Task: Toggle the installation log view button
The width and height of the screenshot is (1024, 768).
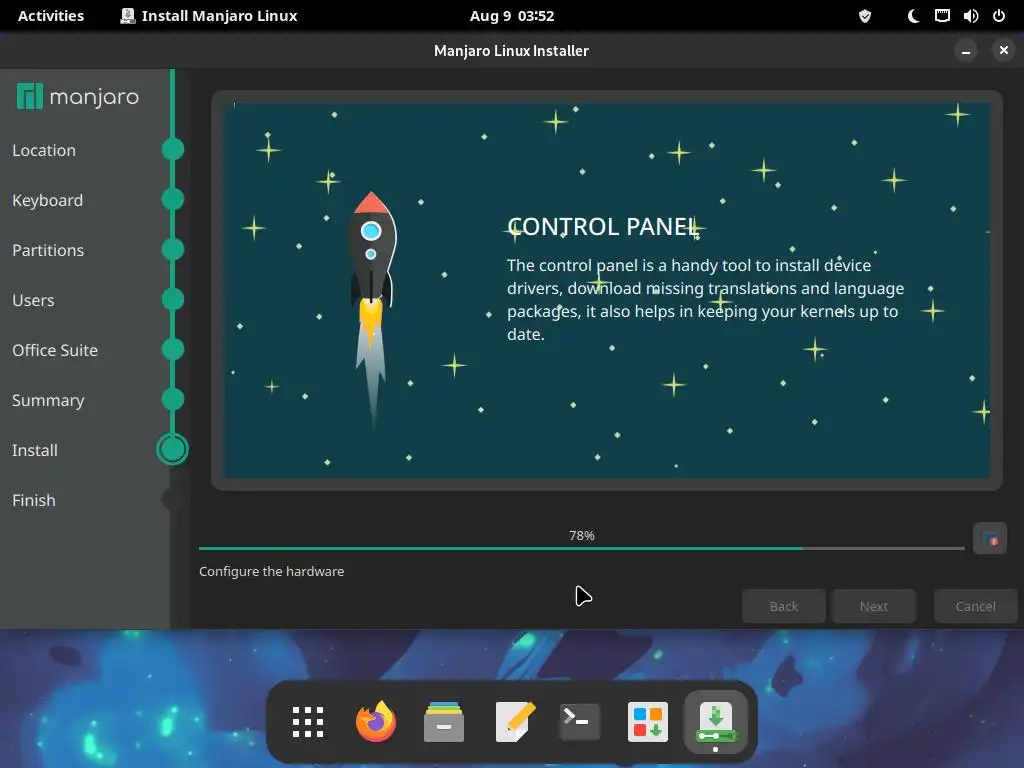Action: click(x=989, y=539)
